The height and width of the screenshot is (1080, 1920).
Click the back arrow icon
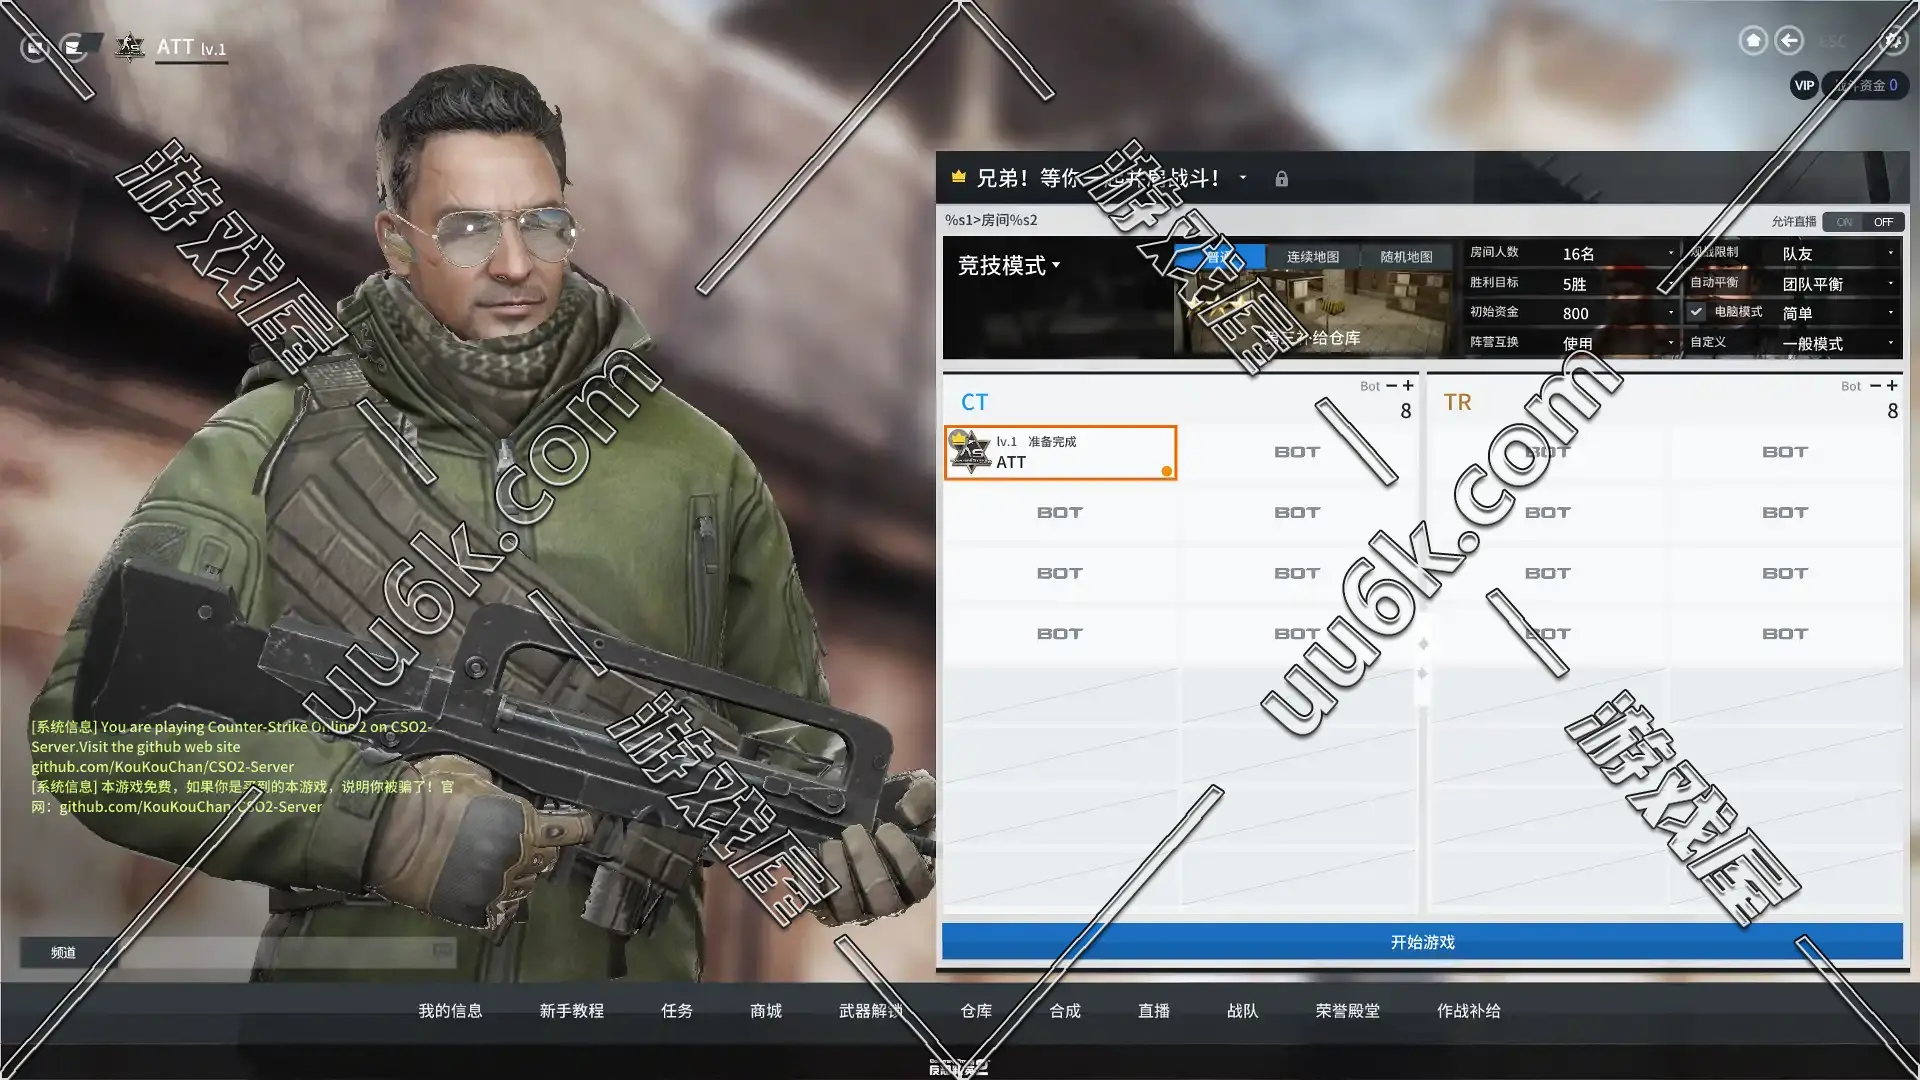pyautogui.click(x=1789, y=40)
